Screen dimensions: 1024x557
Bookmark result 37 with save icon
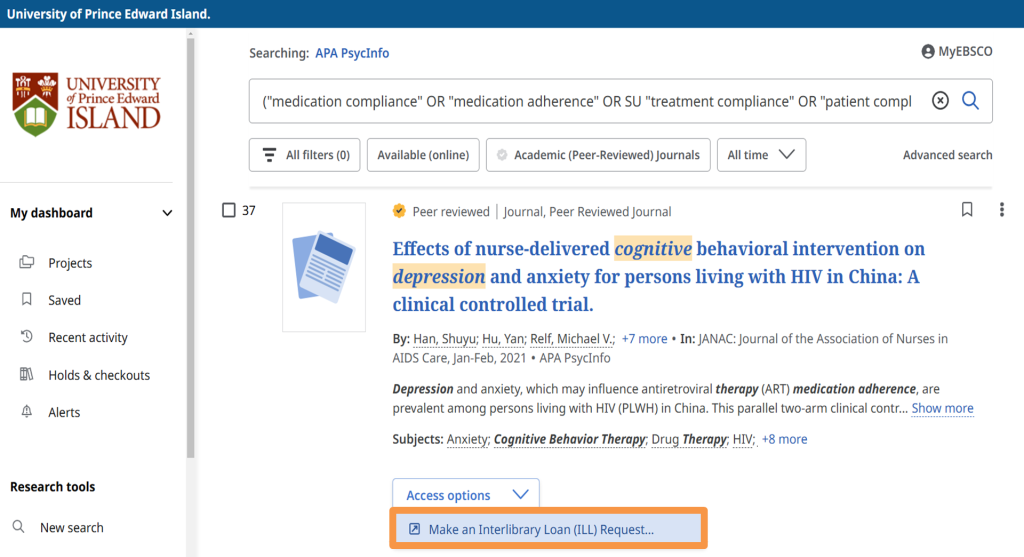point(967,210)
